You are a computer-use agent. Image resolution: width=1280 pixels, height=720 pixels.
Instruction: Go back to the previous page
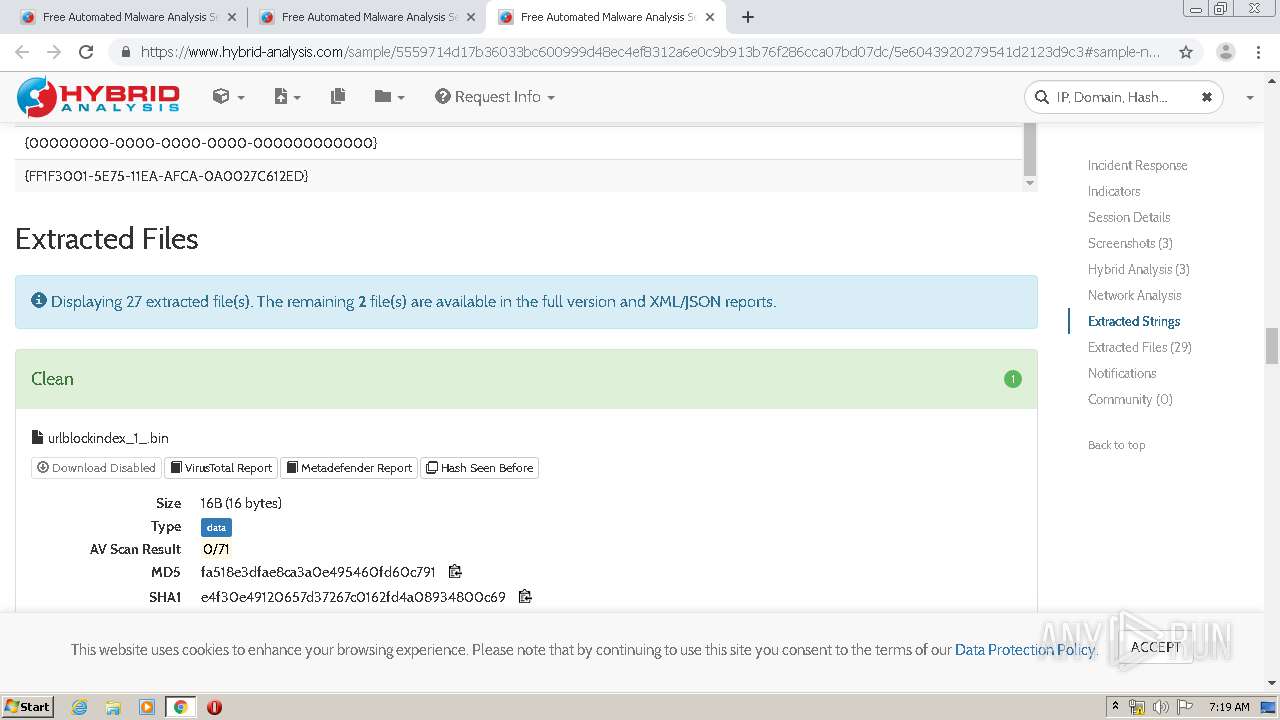[x=22, y=52]
